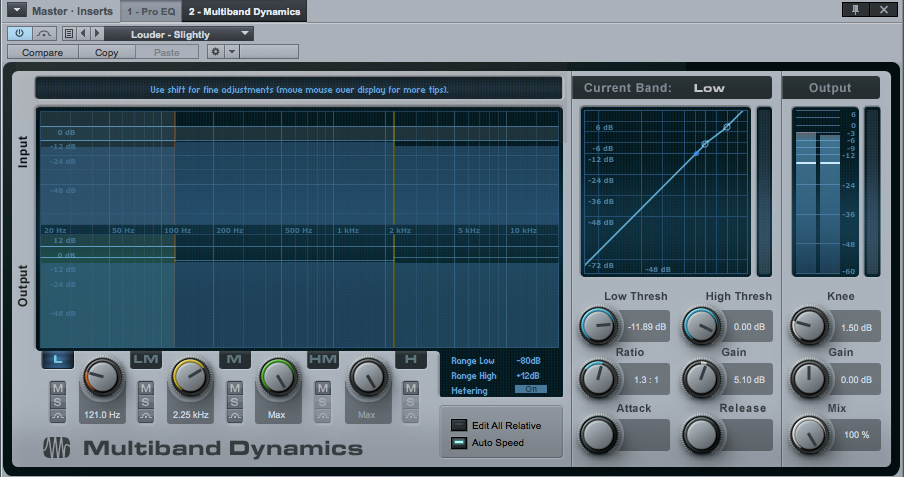Image resolution: width=904 pixels, height=477 pixels.
Task: Mute the High band
Action: pos(410,388)
